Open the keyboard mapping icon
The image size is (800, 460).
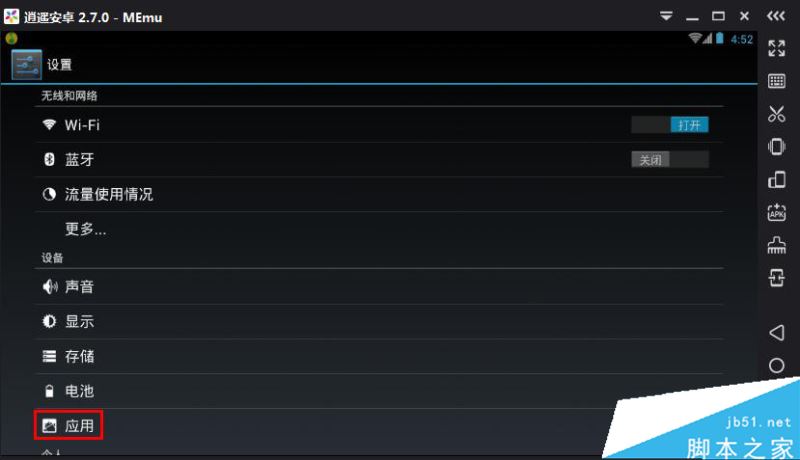[777, 81]
